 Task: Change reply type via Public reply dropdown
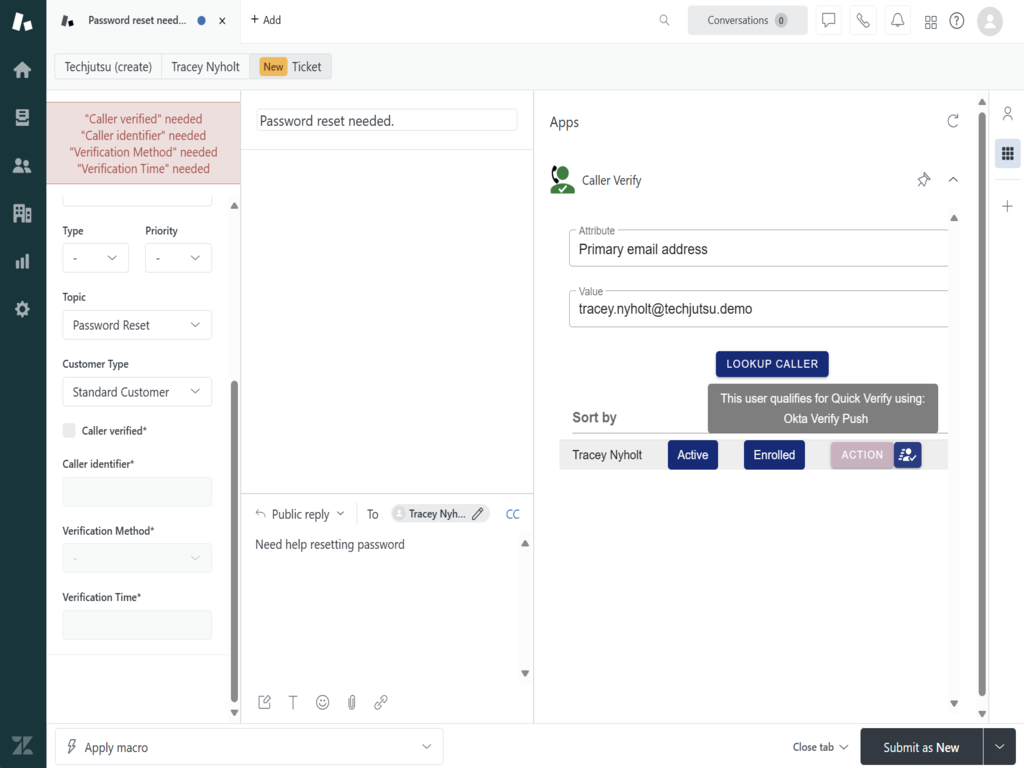[300, 513]
